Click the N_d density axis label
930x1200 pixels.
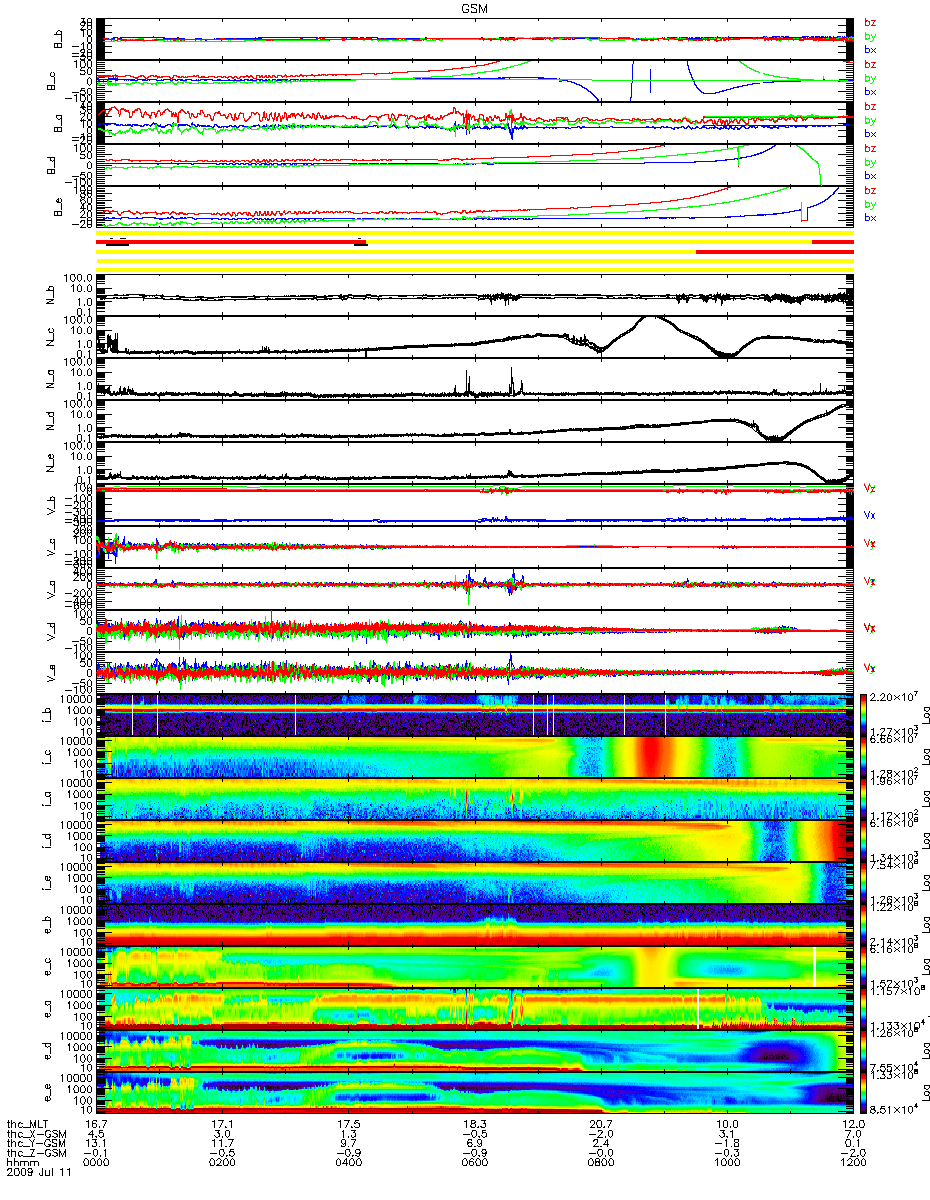coord(51,421)
